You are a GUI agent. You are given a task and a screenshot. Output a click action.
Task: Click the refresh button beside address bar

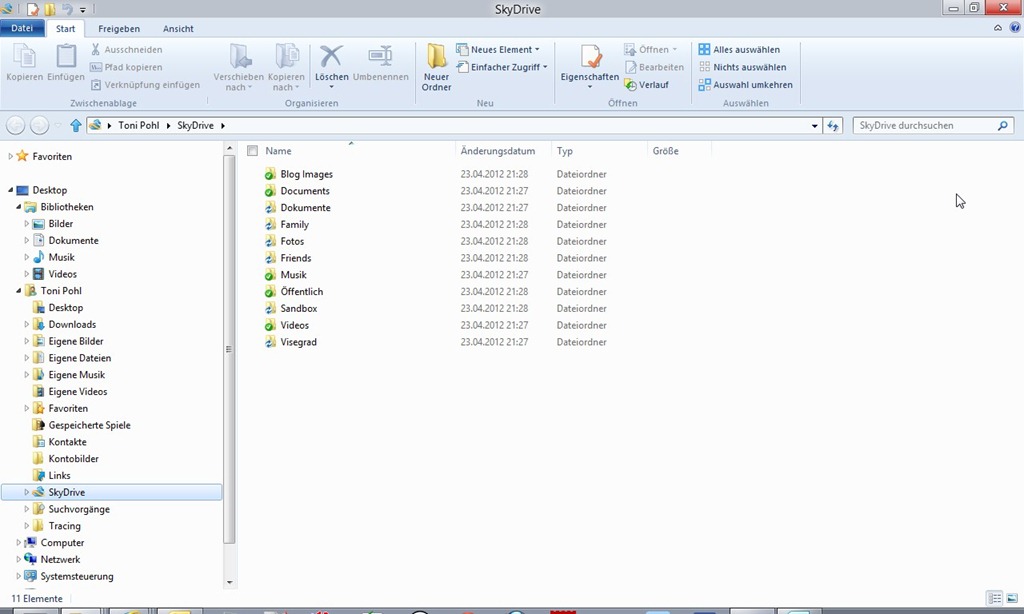[x=833, y=126]
